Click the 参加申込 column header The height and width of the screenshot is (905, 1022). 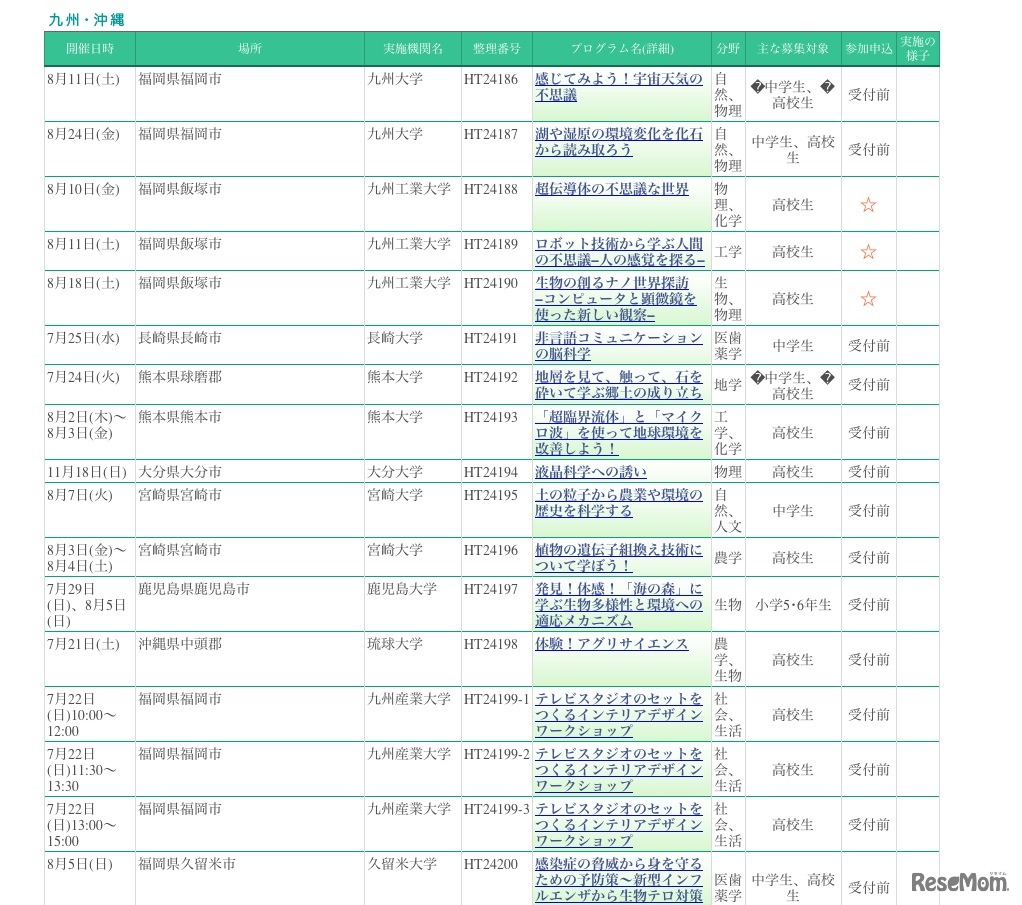tap(869, 49)
